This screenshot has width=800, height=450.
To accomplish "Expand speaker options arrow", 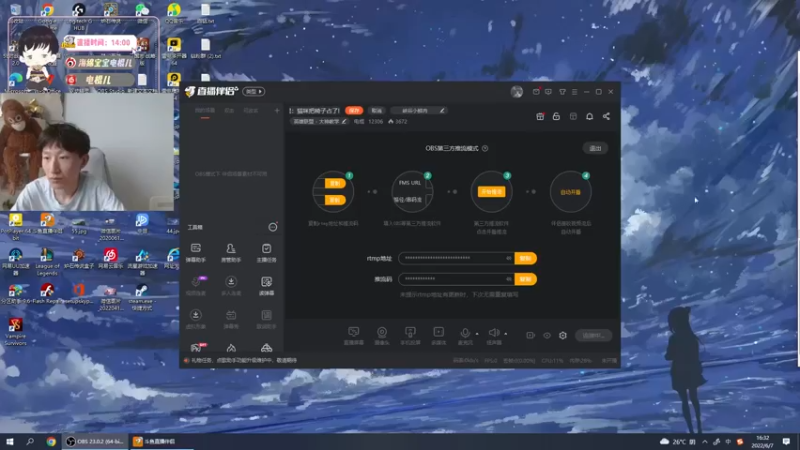I will click(x=506, y=334).
